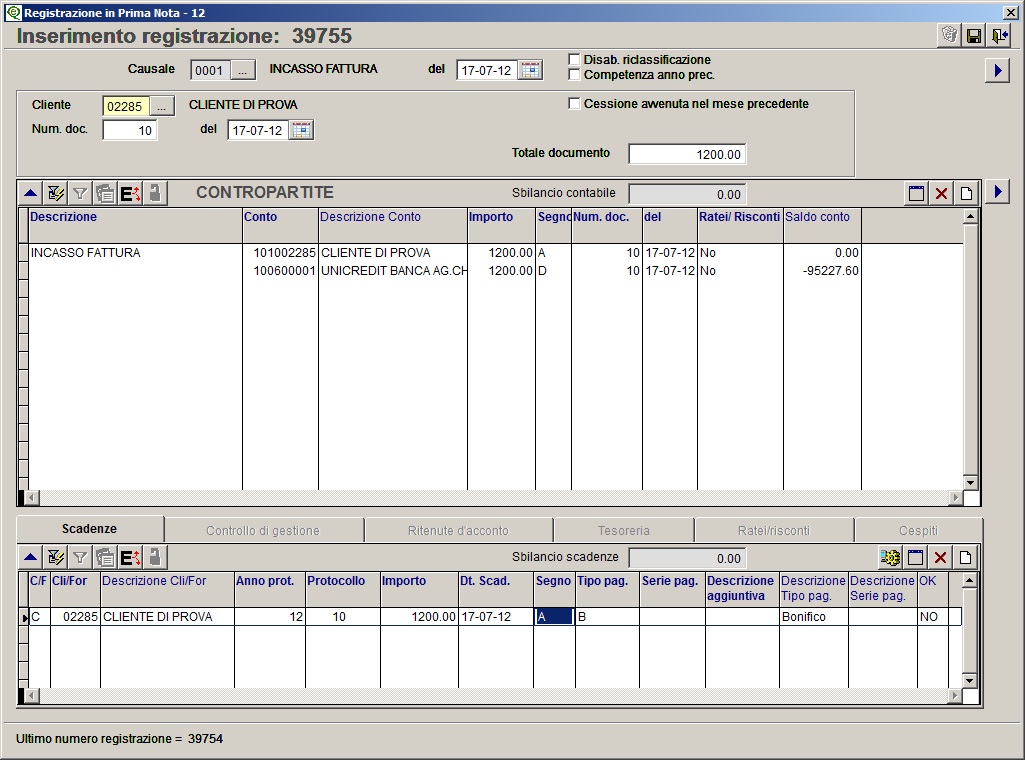1025x760 pixels.
Task: Click the Saldo conto column header
Action: coord(822,225)
